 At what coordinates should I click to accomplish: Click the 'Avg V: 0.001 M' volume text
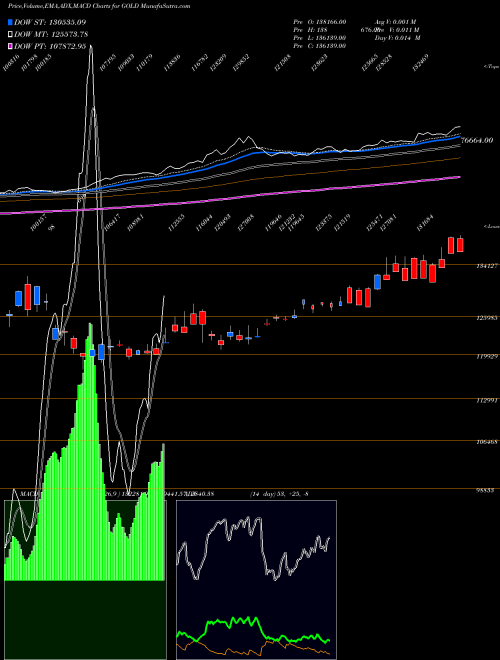(395, 21)
